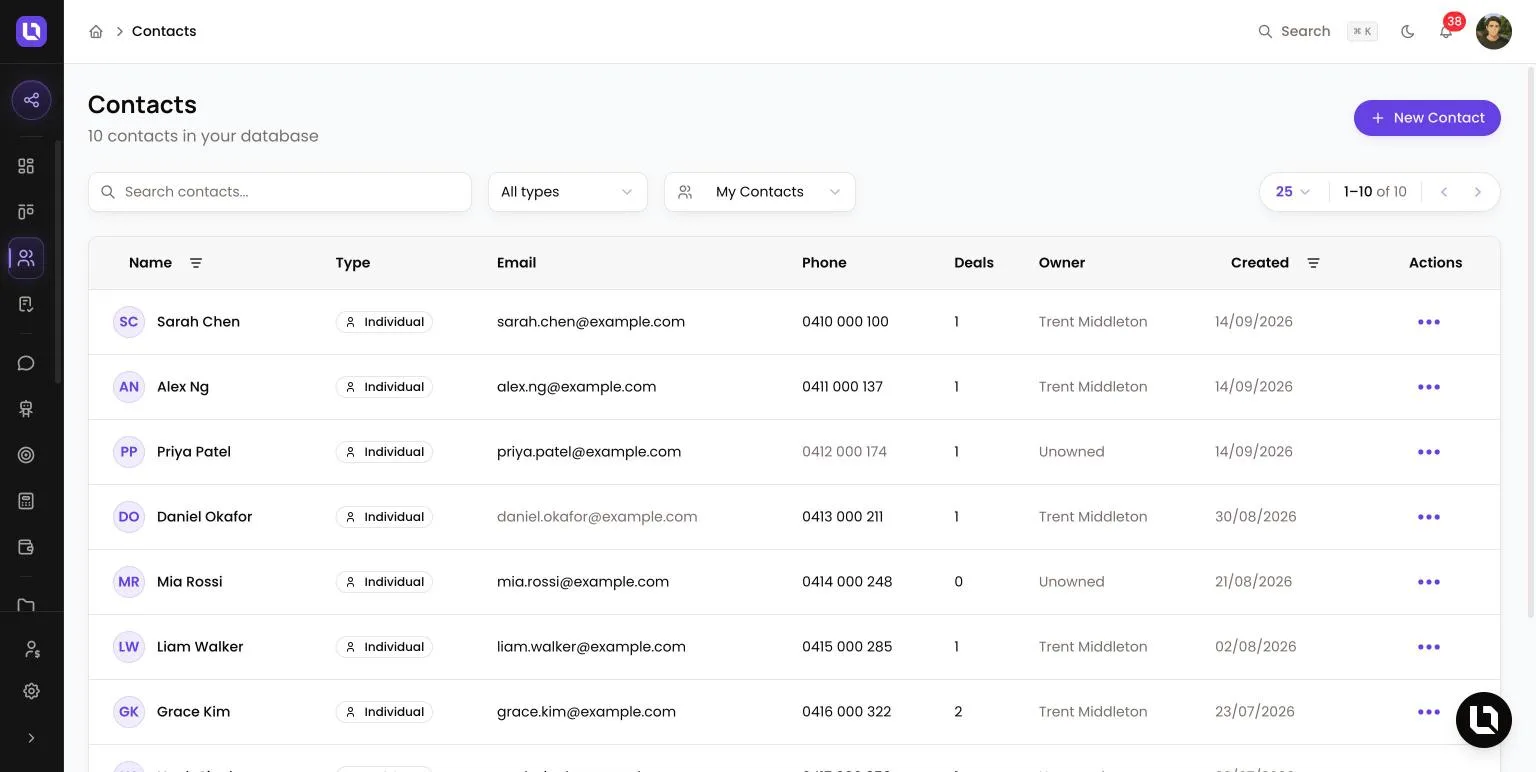The image size is (1536, 772).
Task: Go to the previous page of contacts
Action: (1444, 192)
